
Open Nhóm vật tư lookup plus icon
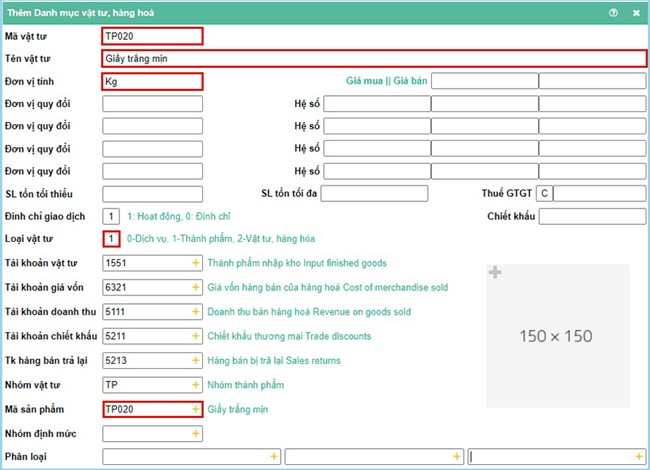click(x=196, y=384)
